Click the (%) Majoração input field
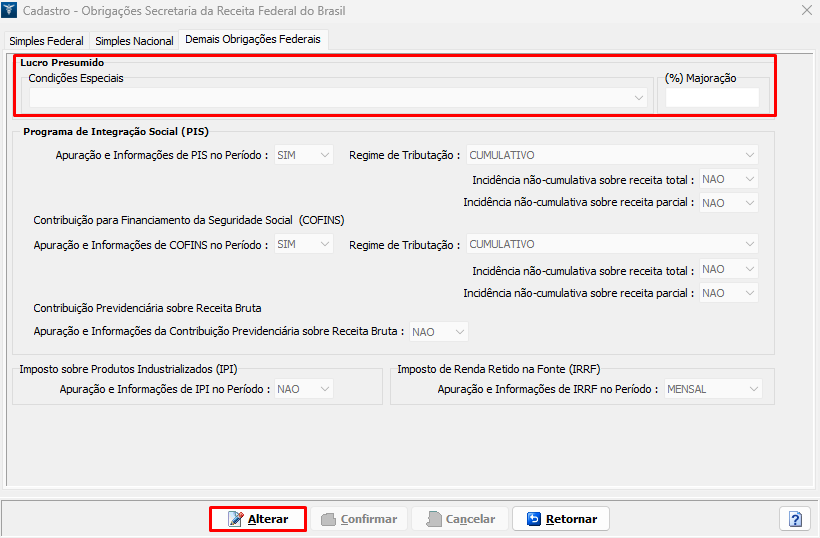This screenshot has width=820, height=538. pos(712,98)
